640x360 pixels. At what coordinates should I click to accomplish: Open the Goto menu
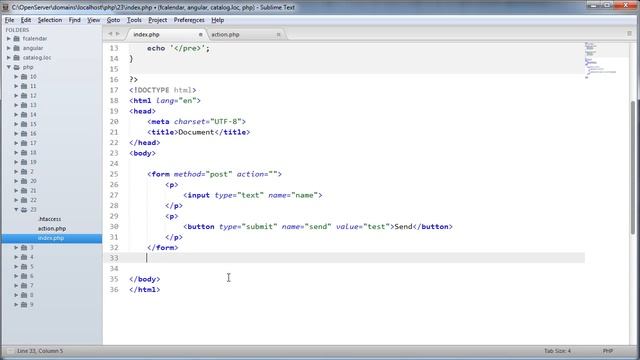(x=113, y=20)
